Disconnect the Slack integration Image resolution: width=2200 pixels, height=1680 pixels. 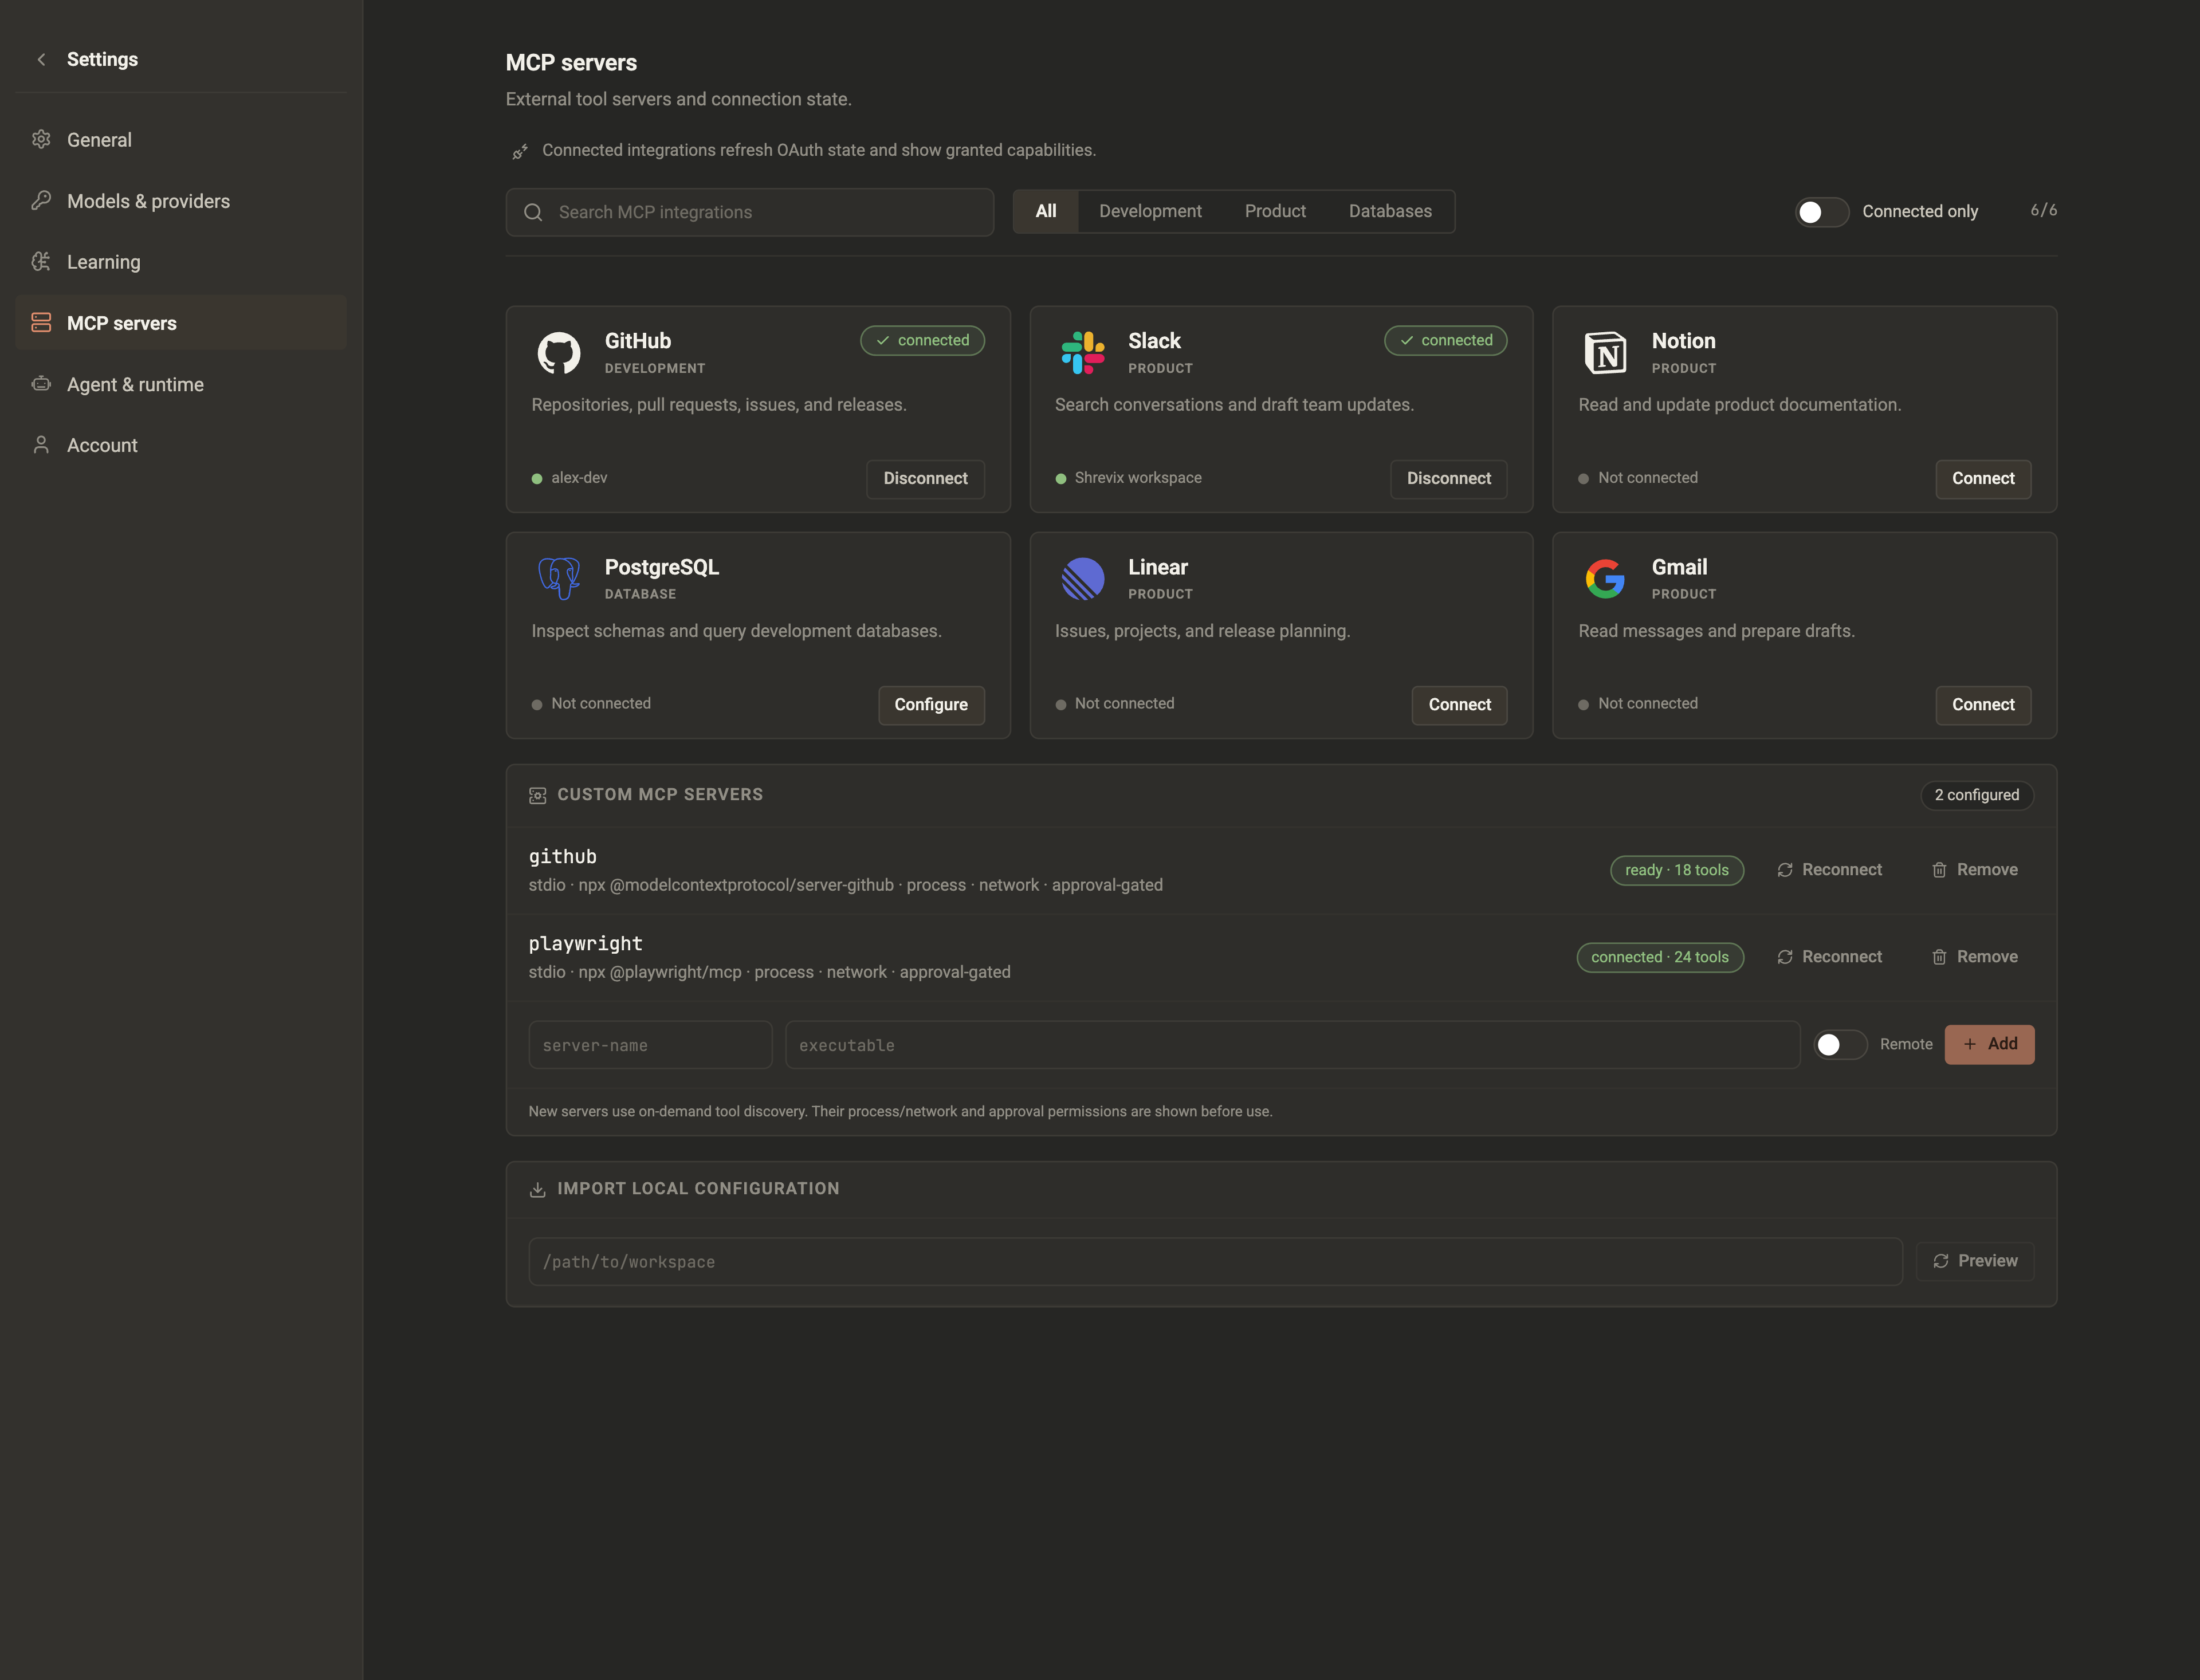click(x=1448, y=479)
